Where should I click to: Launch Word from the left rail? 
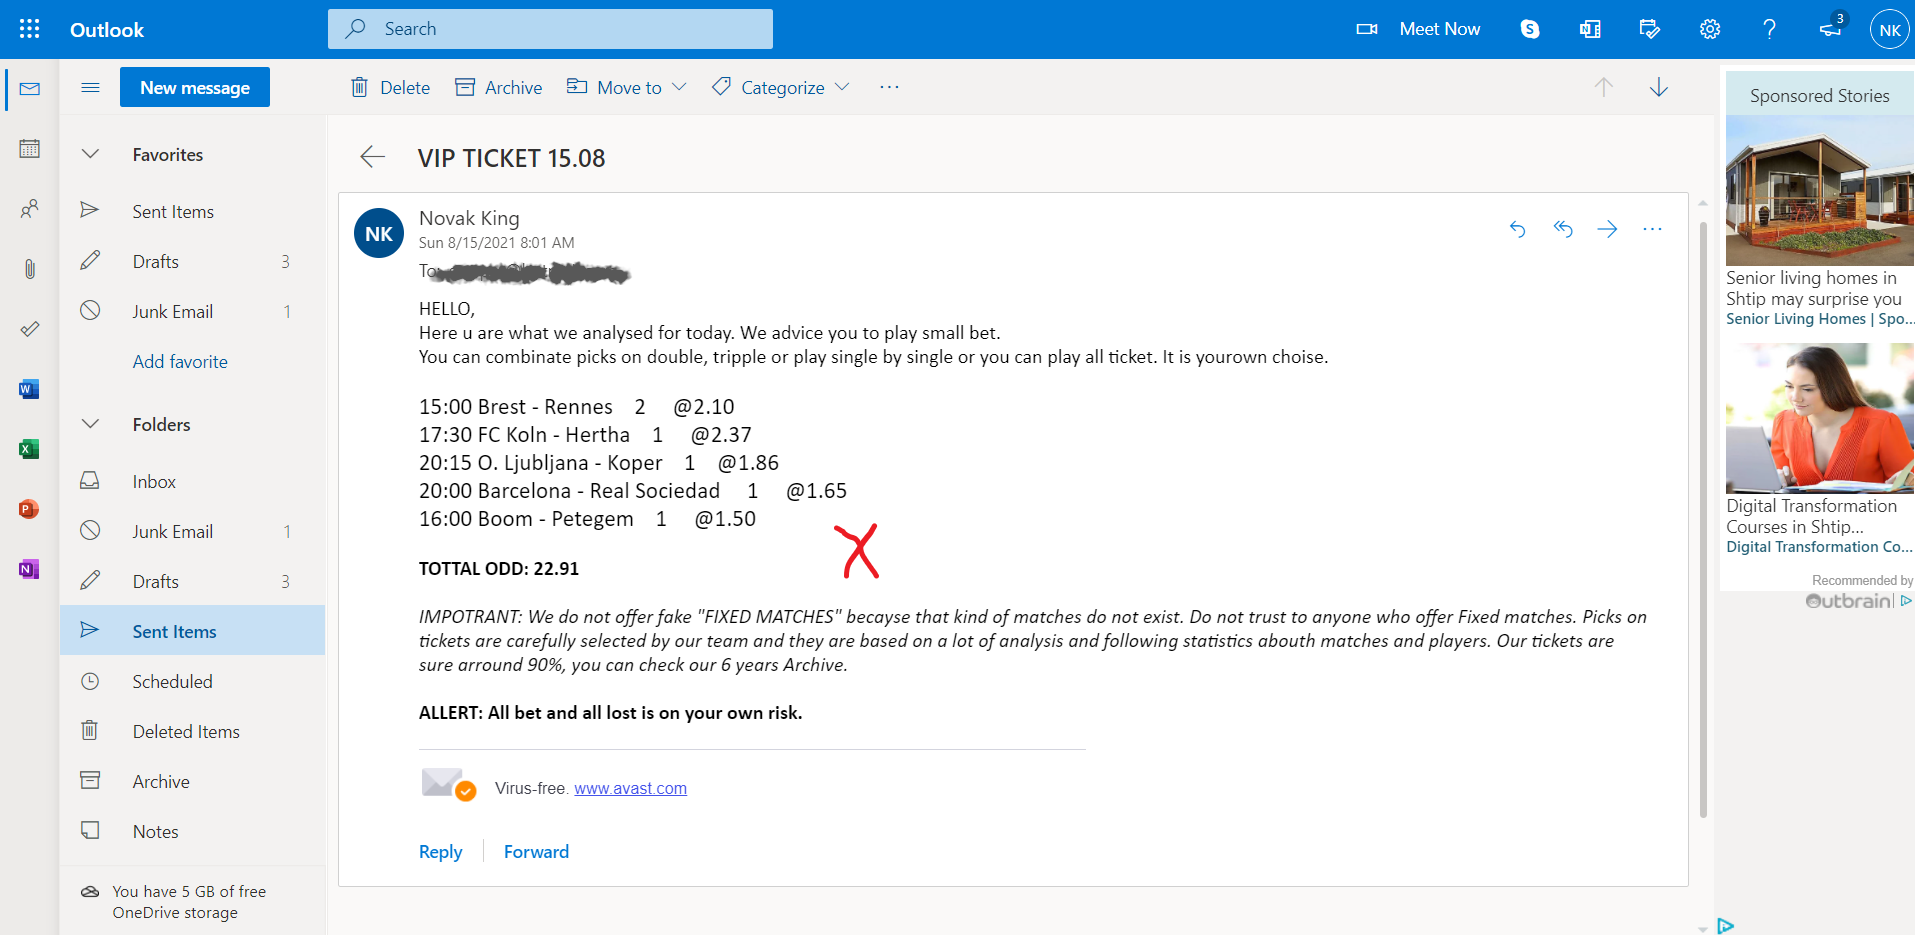coord(29,389)
